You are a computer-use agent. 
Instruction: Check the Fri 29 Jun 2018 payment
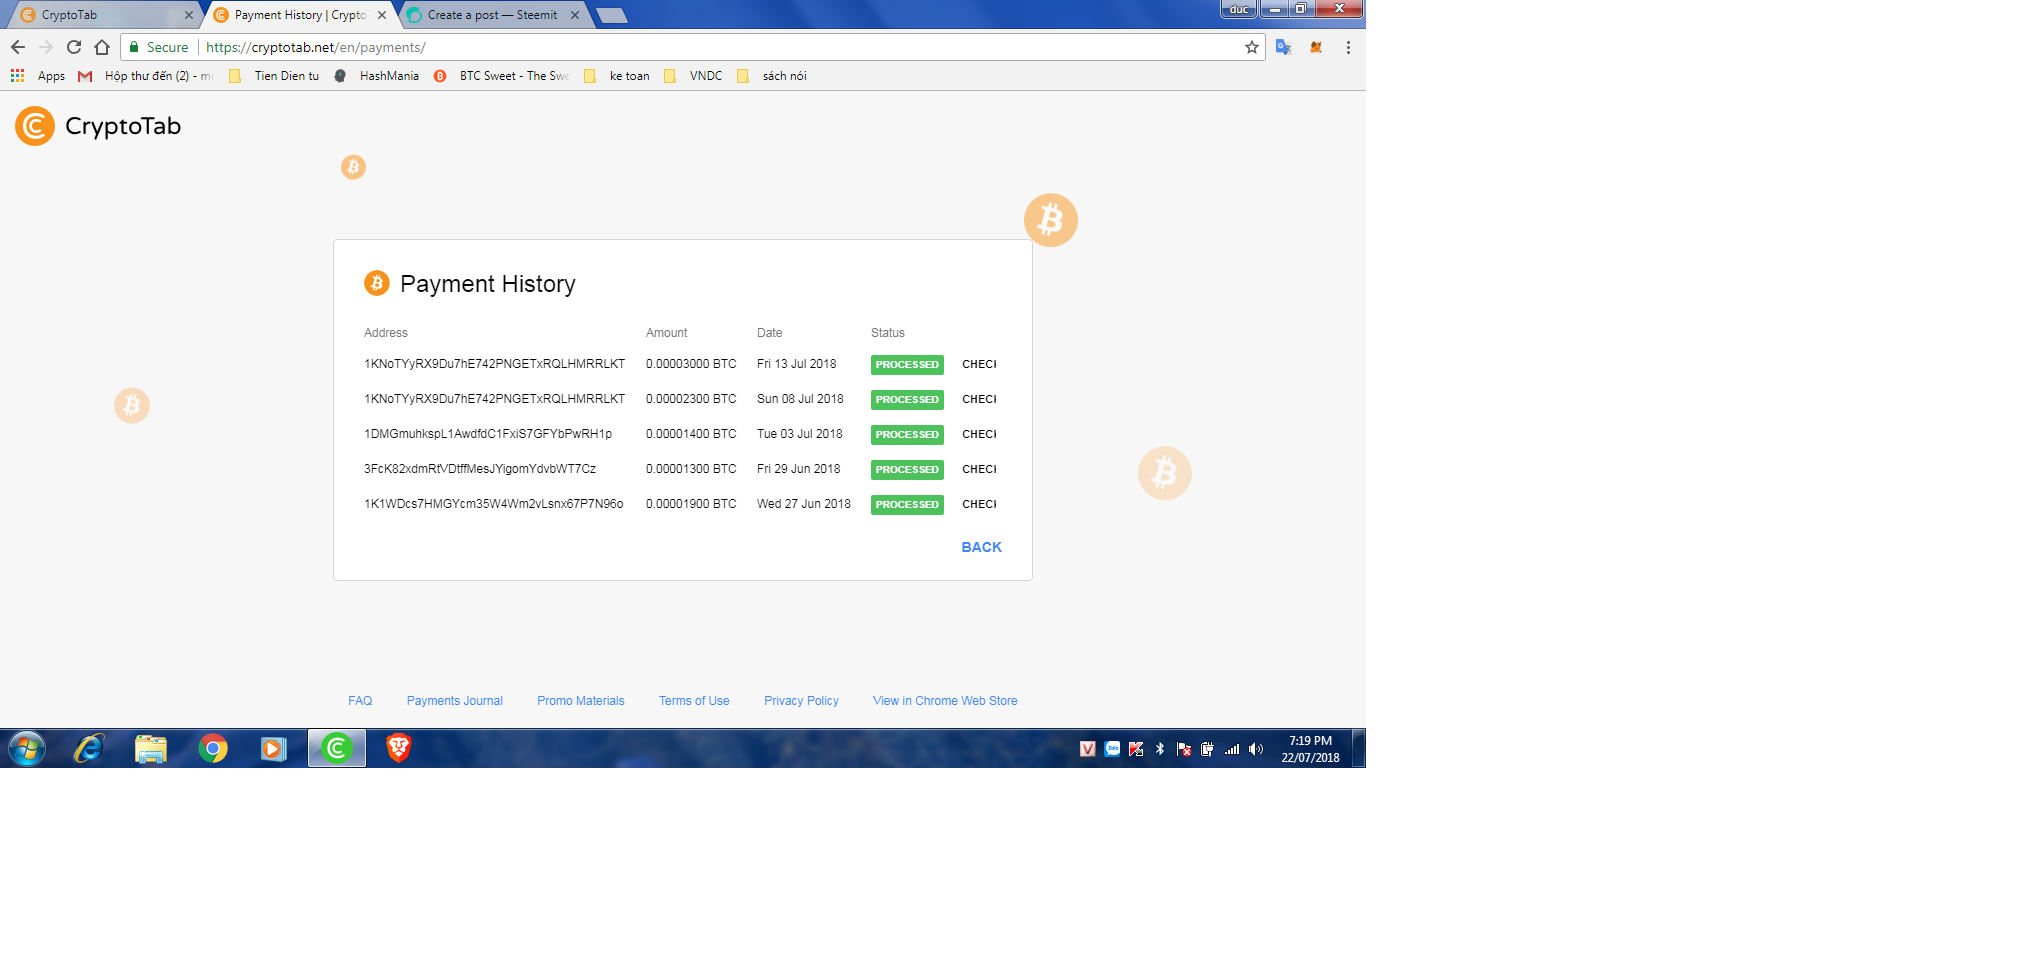(x=979, y=470)
